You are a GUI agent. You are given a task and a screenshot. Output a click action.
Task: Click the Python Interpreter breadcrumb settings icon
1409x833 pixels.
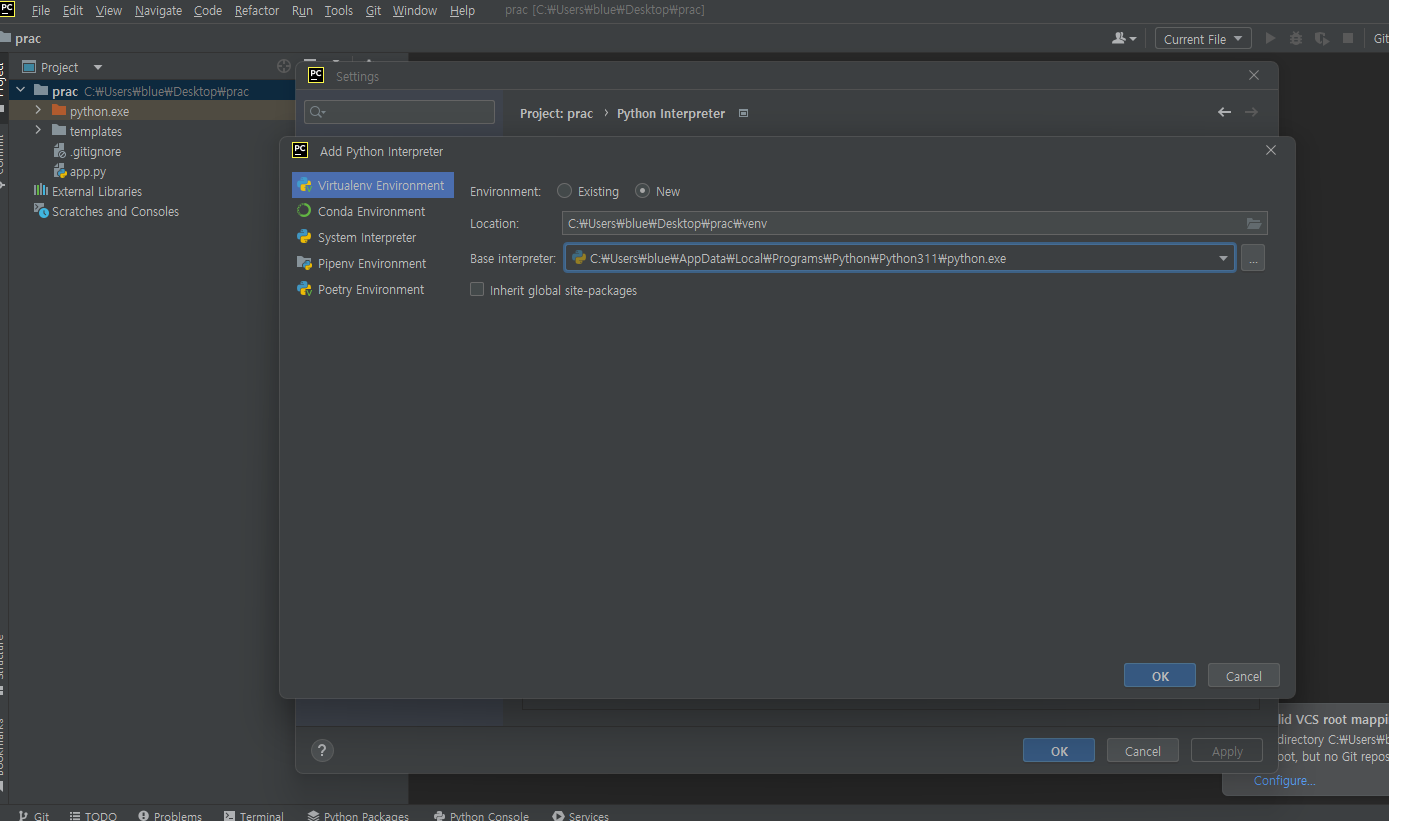coord(743,113)
